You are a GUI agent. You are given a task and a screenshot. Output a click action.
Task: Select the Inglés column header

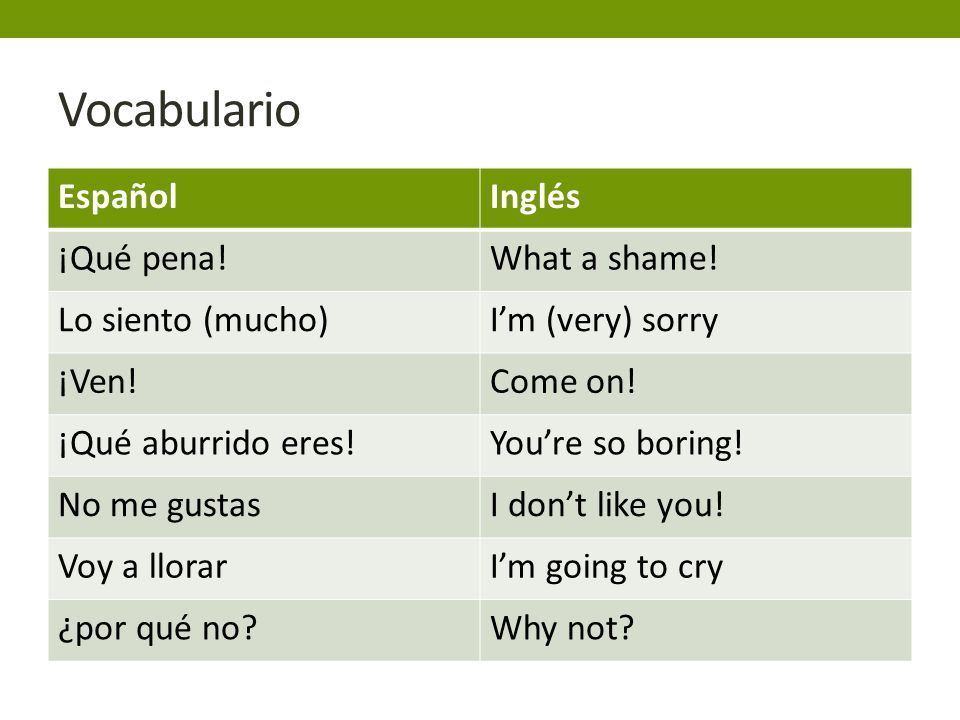696,198
